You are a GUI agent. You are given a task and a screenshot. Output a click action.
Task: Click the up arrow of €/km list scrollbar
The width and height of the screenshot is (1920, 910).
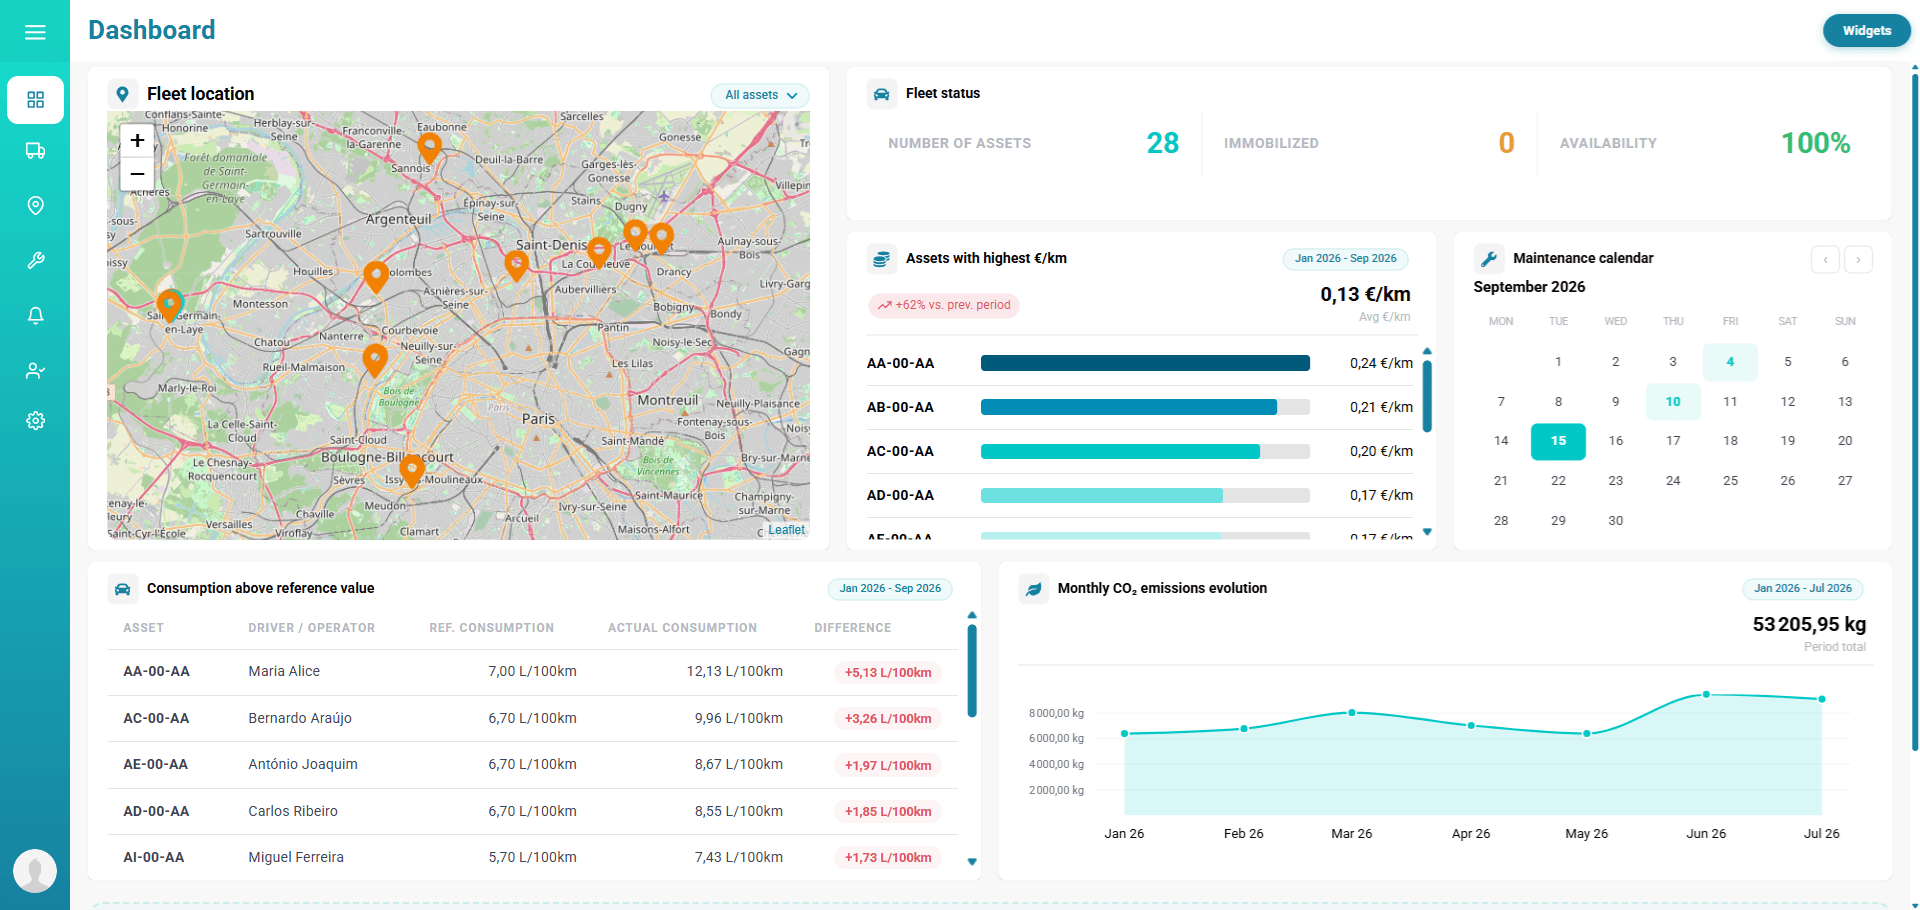click(1427, 351)
